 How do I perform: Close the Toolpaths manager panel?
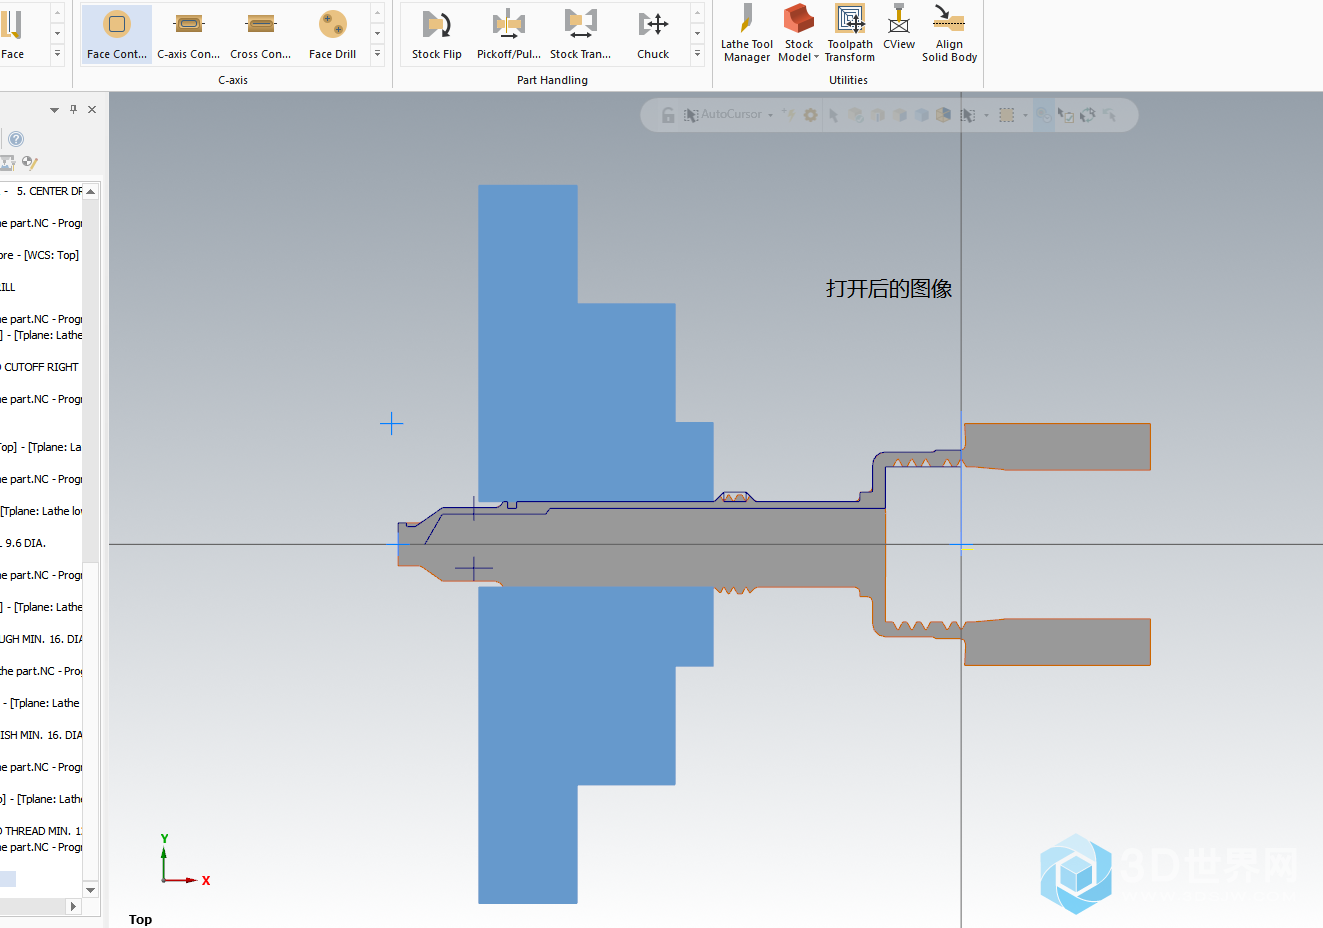(92, 109)
